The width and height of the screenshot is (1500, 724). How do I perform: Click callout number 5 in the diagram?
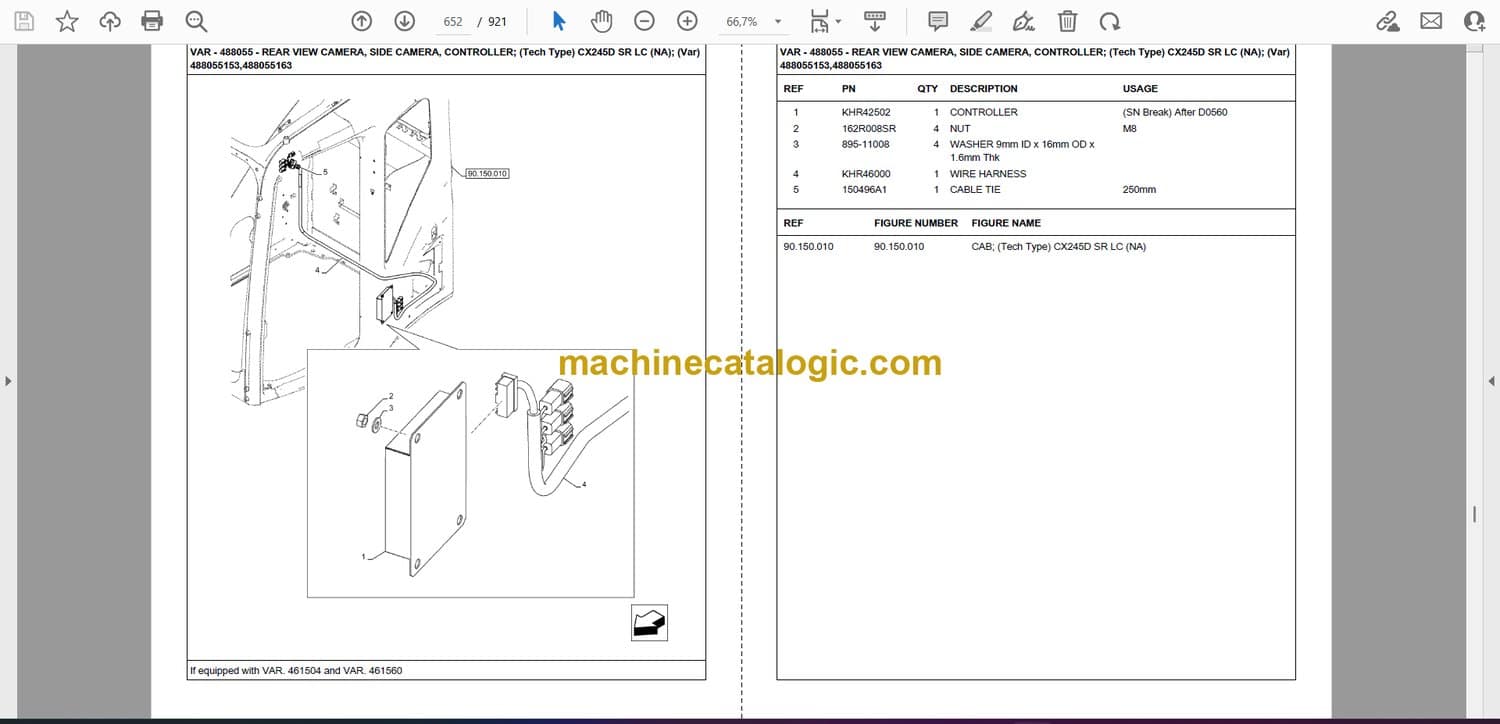coord(324,173)
